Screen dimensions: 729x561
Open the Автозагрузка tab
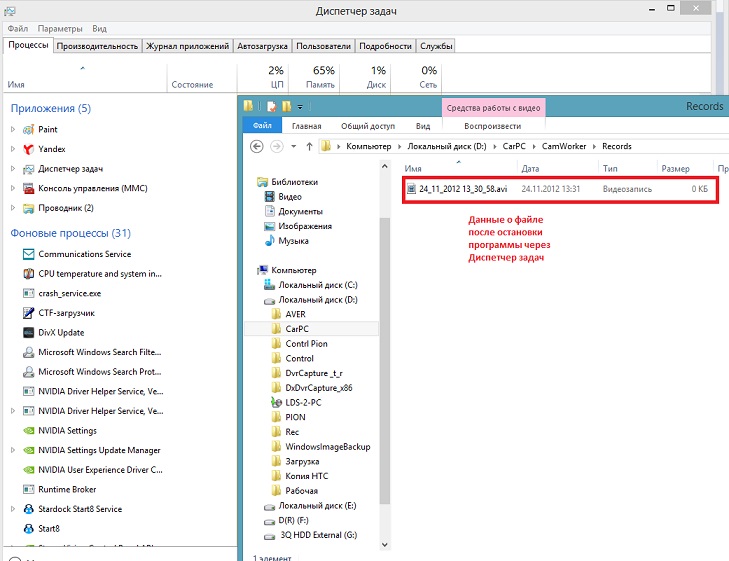(261, 46)
